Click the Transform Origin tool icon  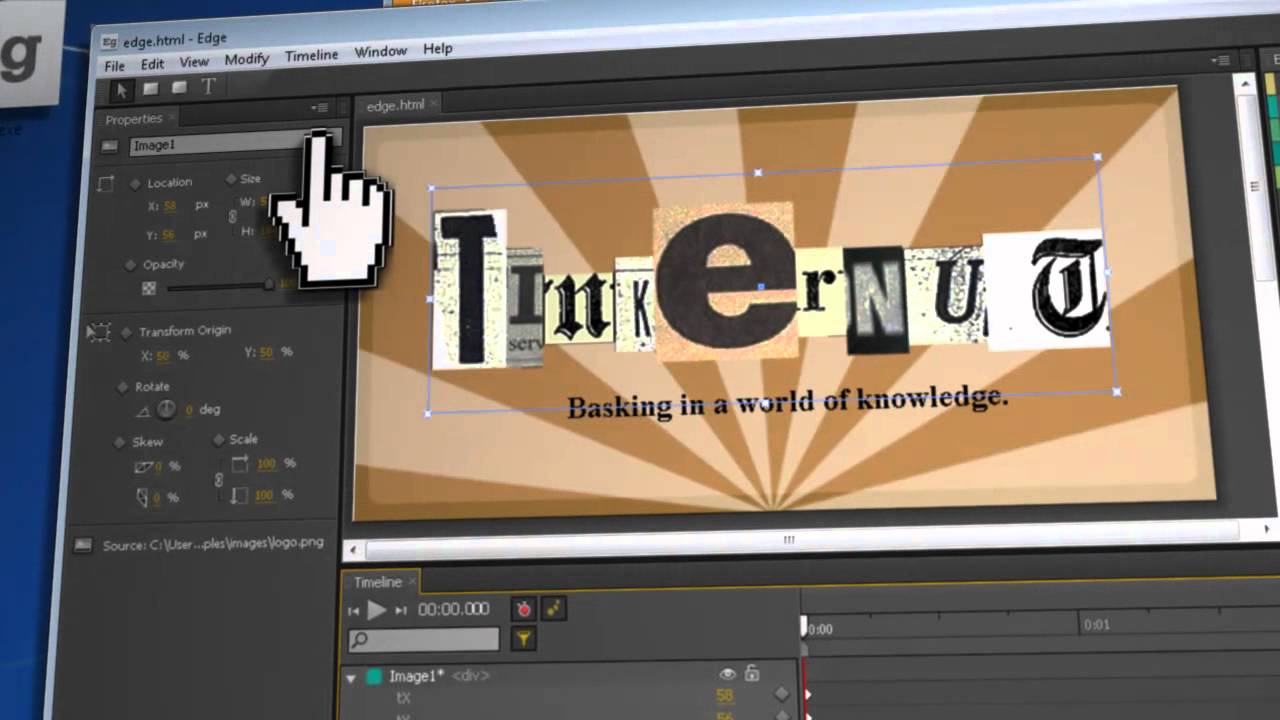pos(99,332)
